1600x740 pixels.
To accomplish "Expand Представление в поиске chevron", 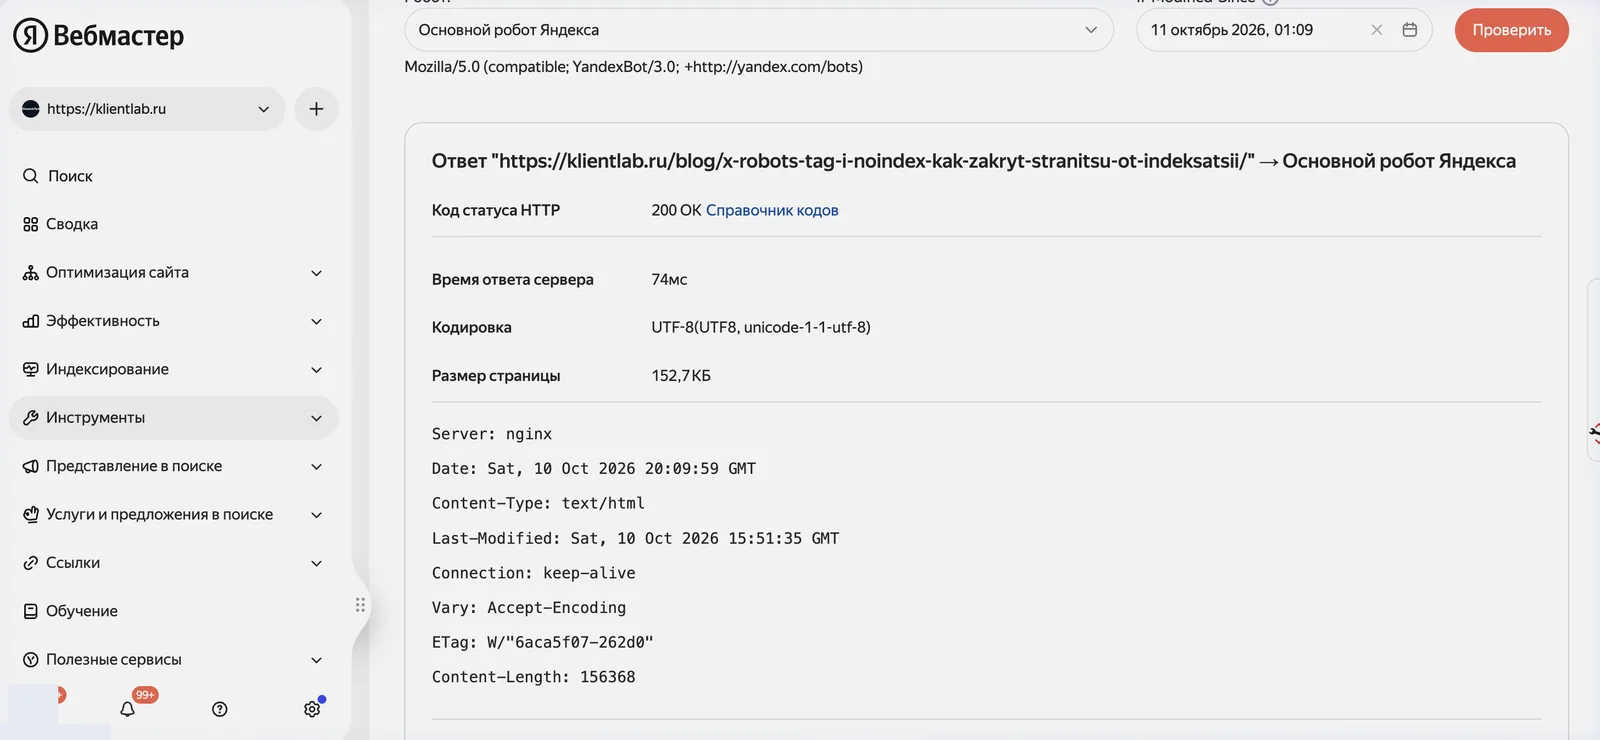I will click(316, 466).
